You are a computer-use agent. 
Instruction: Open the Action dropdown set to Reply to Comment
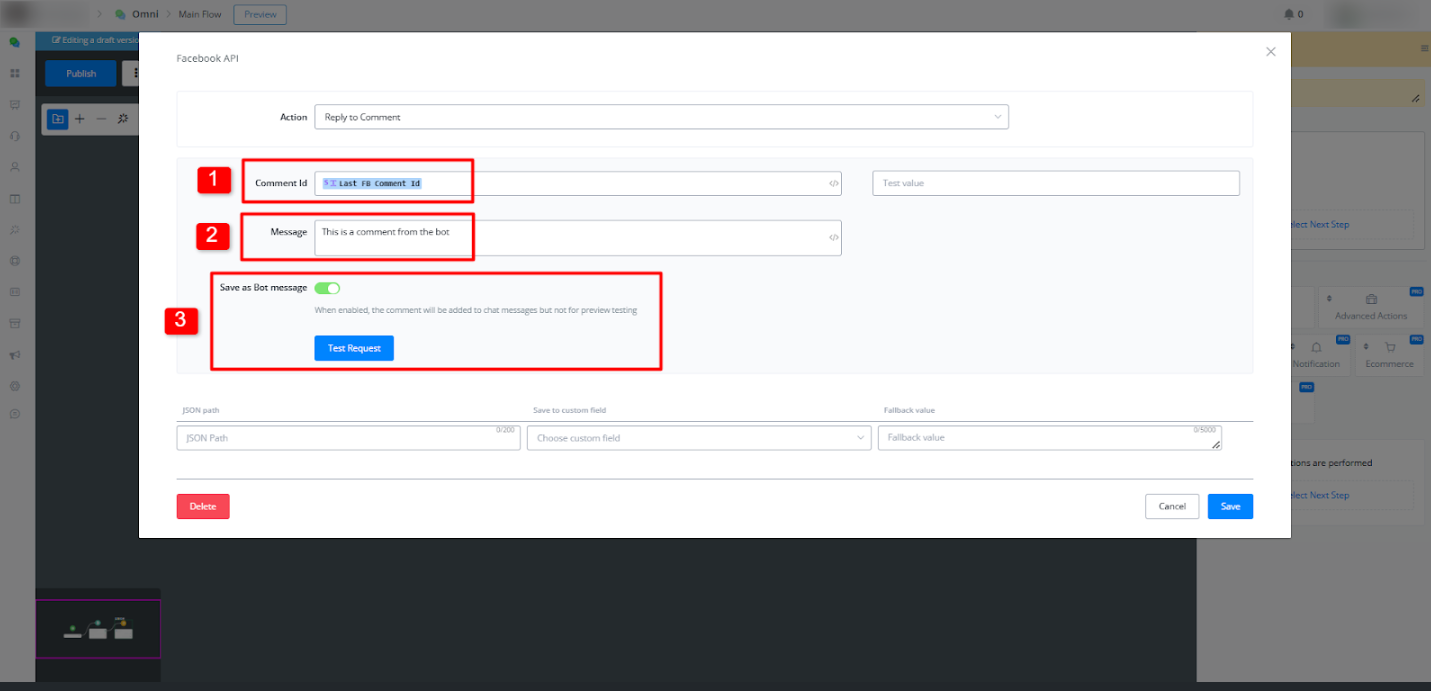point(660,117)
